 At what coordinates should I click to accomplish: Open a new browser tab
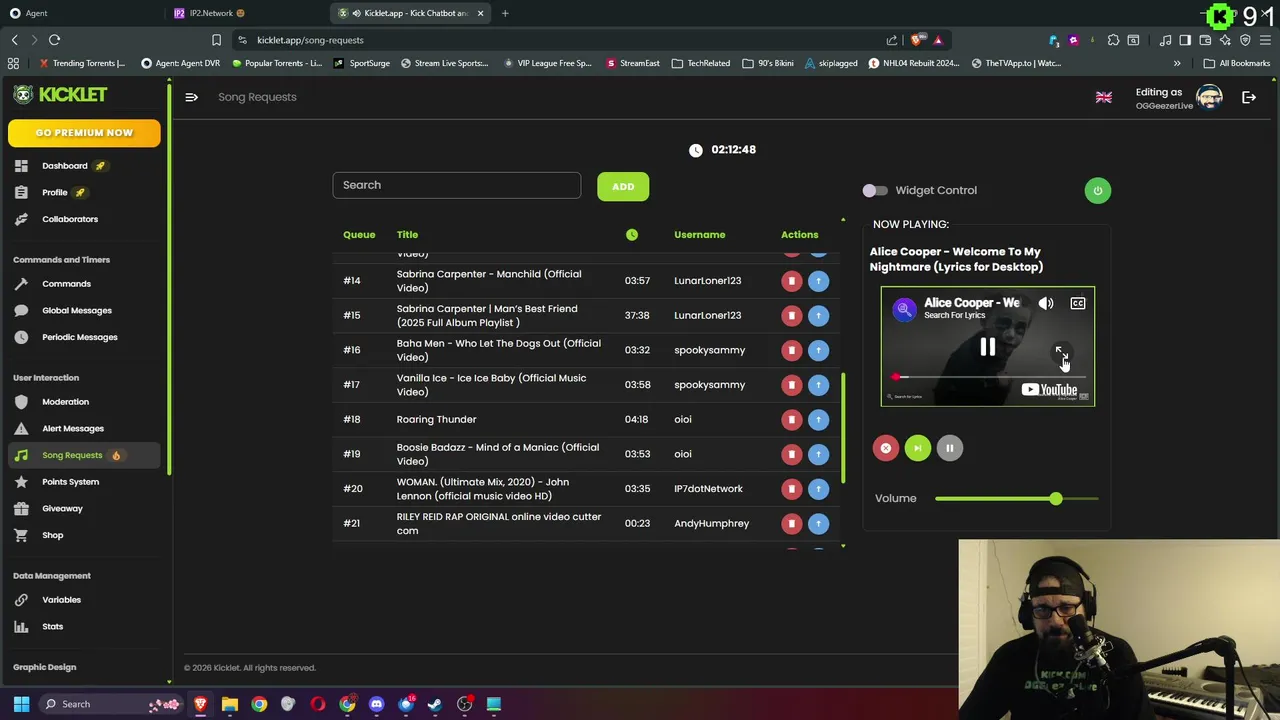(505, 13)
